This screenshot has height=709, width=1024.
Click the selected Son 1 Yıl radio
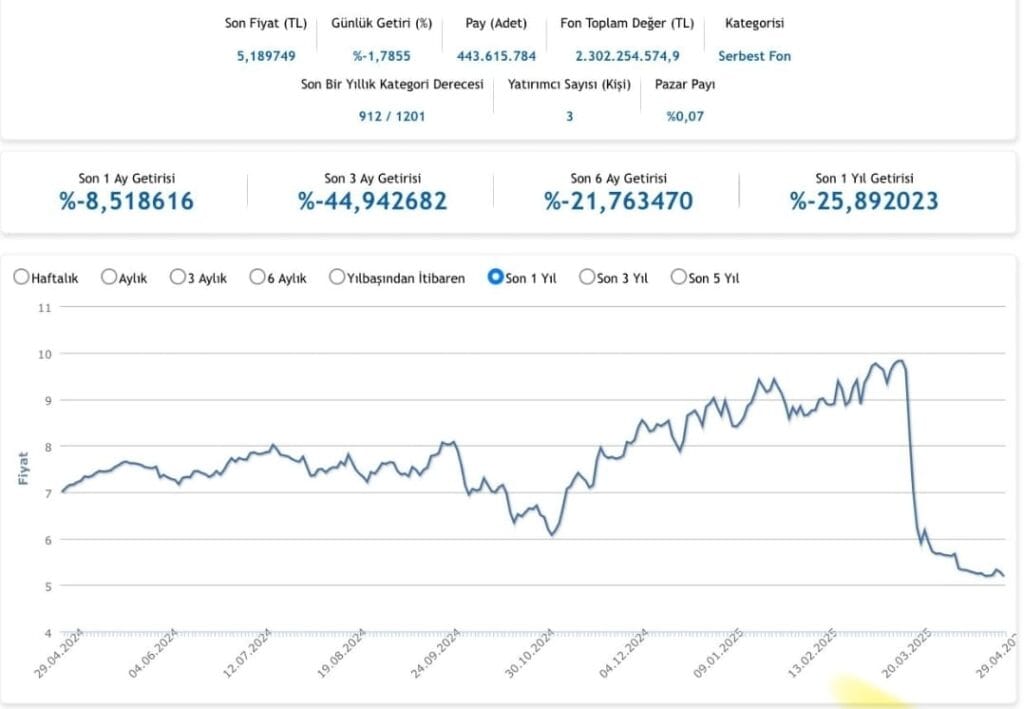tap(494, 278)
